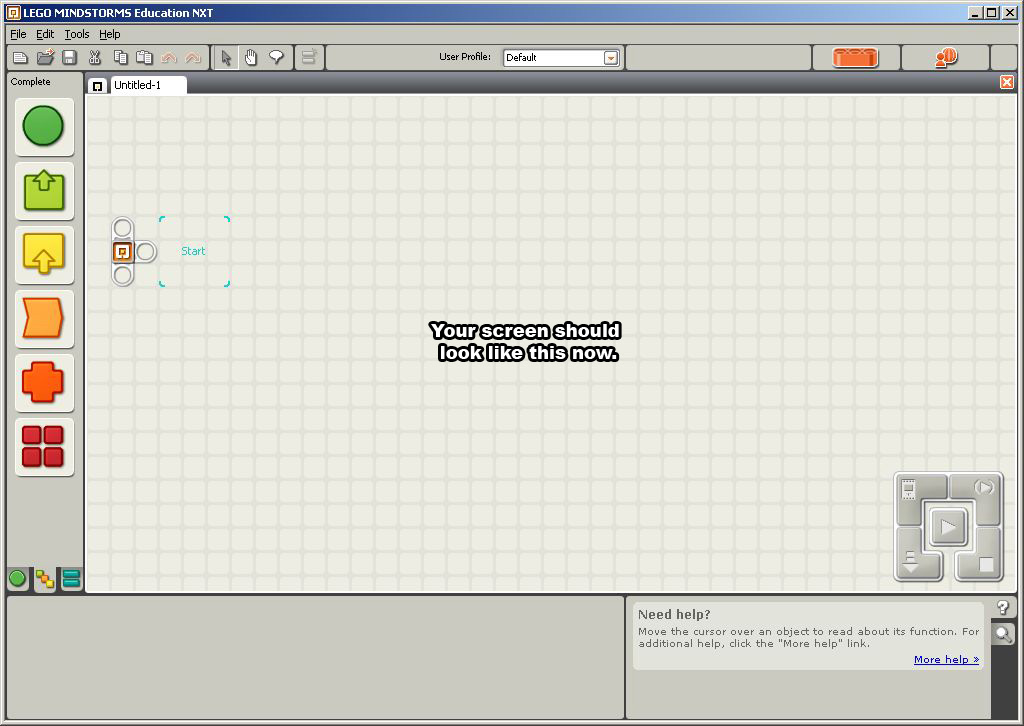1024x726 pixels.
Task: Expand the User Profile dropdown
Action: coord(611,58)
